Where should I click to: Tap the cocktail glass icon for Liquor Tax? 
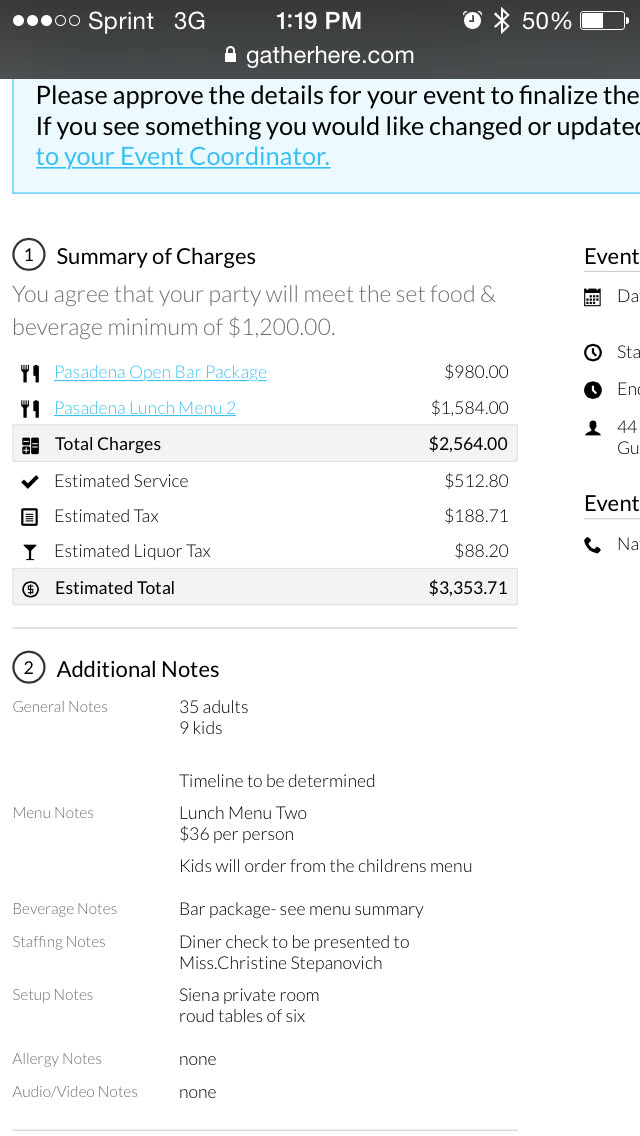30,552
